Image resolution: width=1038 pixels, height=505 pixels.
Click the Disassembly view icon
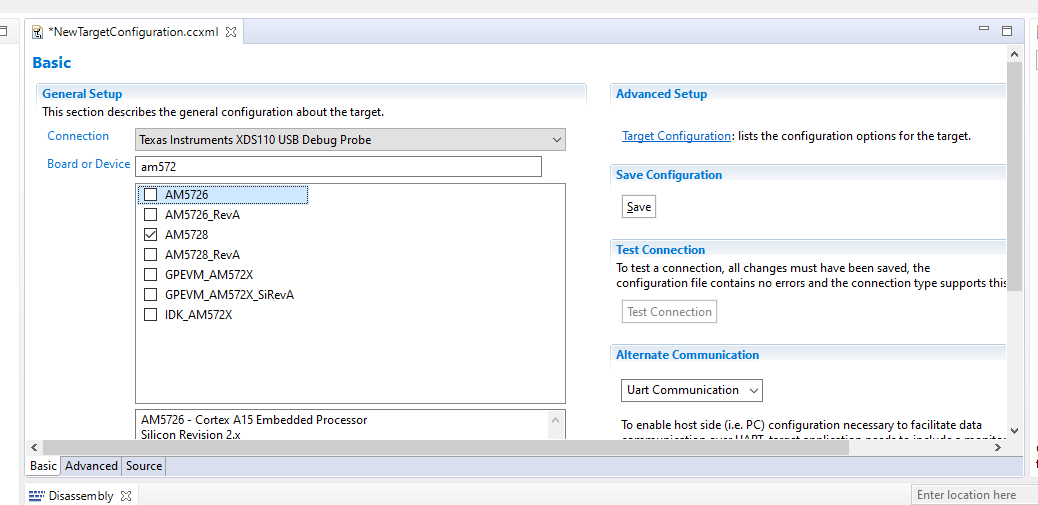[36, 495]
